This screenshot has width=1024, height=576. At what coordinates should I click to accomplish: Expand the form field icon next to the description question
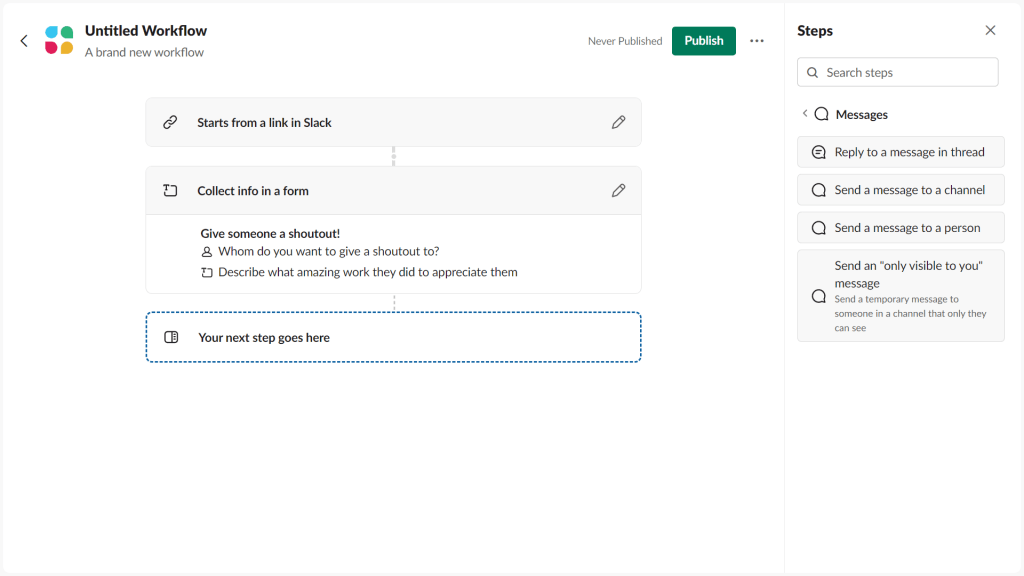pyautogui.click(x=207, y=271)
